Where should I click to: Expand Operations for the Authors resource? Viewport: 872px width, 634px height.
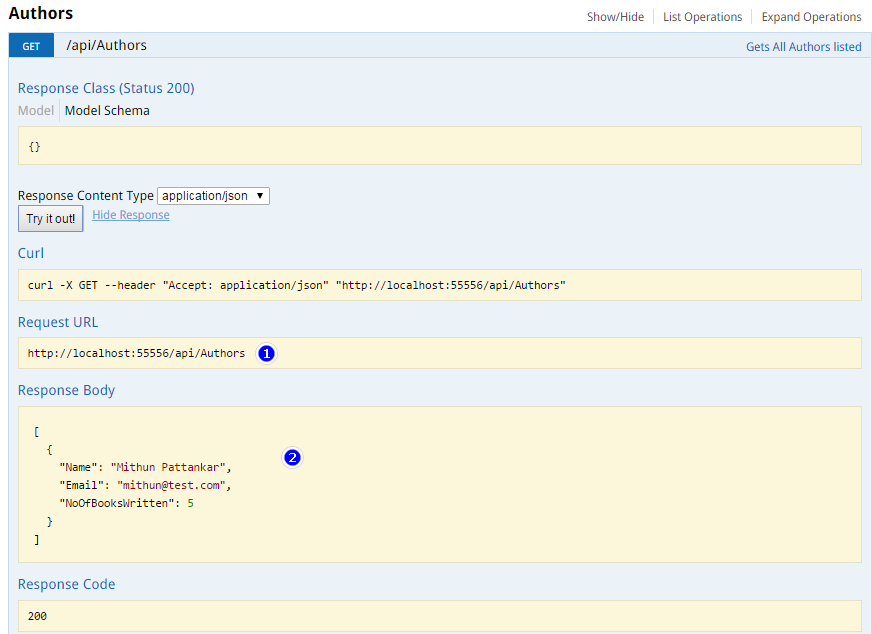[x=811, y=17]
